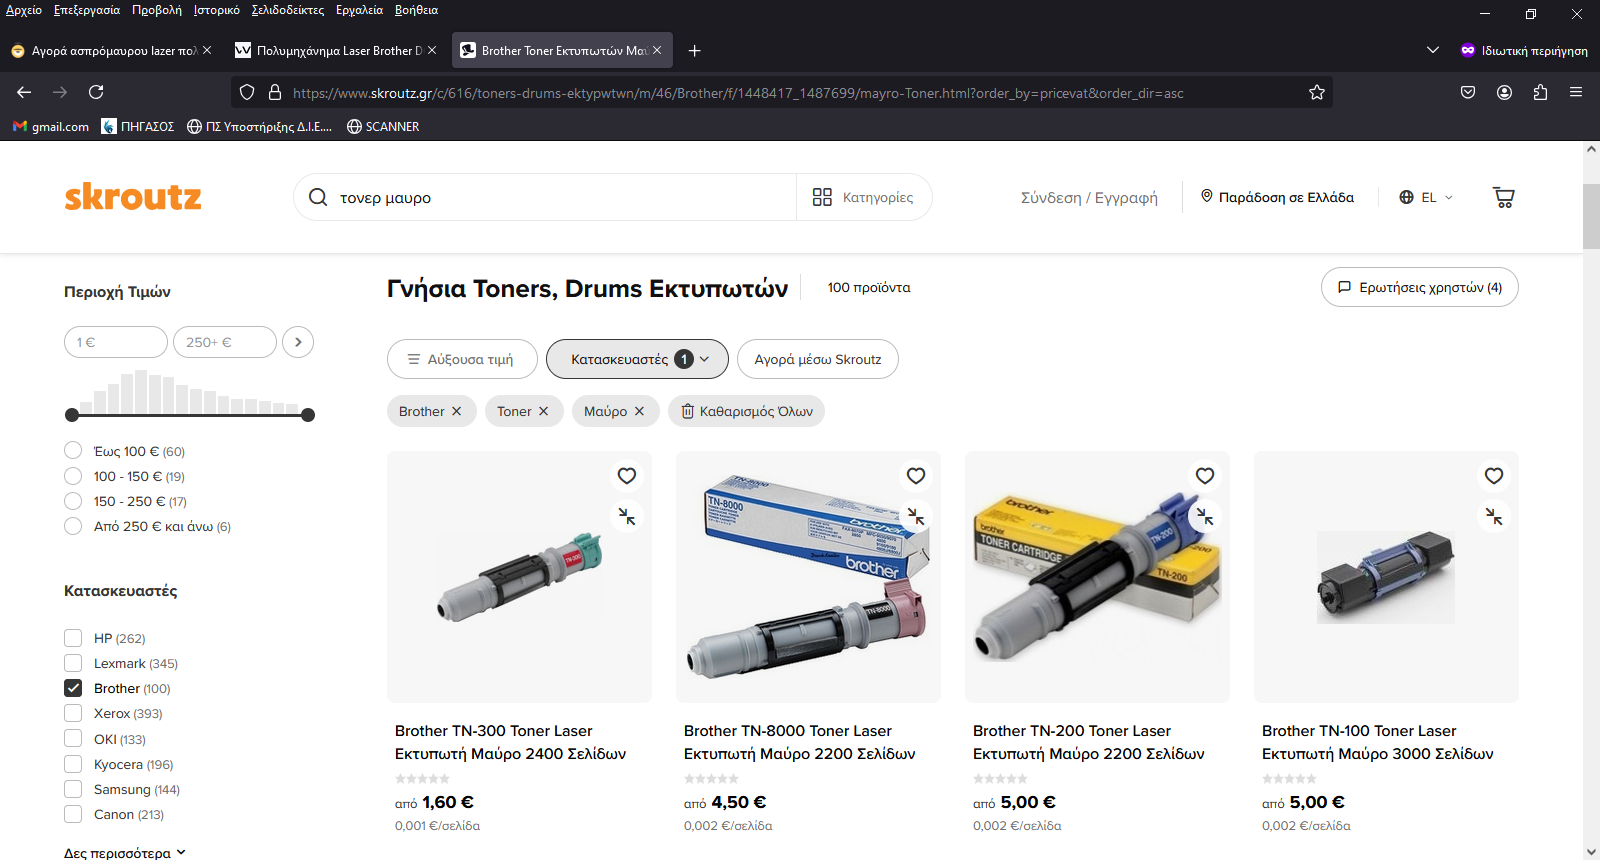This screenshot has height=860, width=1600.
Task: Switch to Πολυμηχάνημα Laser Brother tab
Action: (x=337, y=50)
